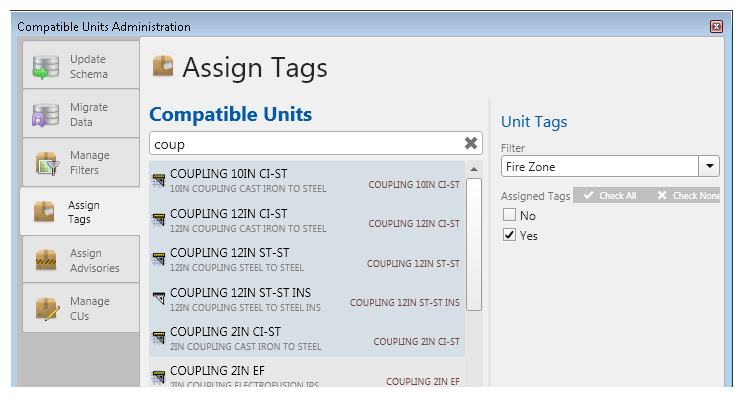This screenshot has width=743, height=397.
Task: Select the COUPLING 2IN EF list item
Action: (x=307, y=376)
